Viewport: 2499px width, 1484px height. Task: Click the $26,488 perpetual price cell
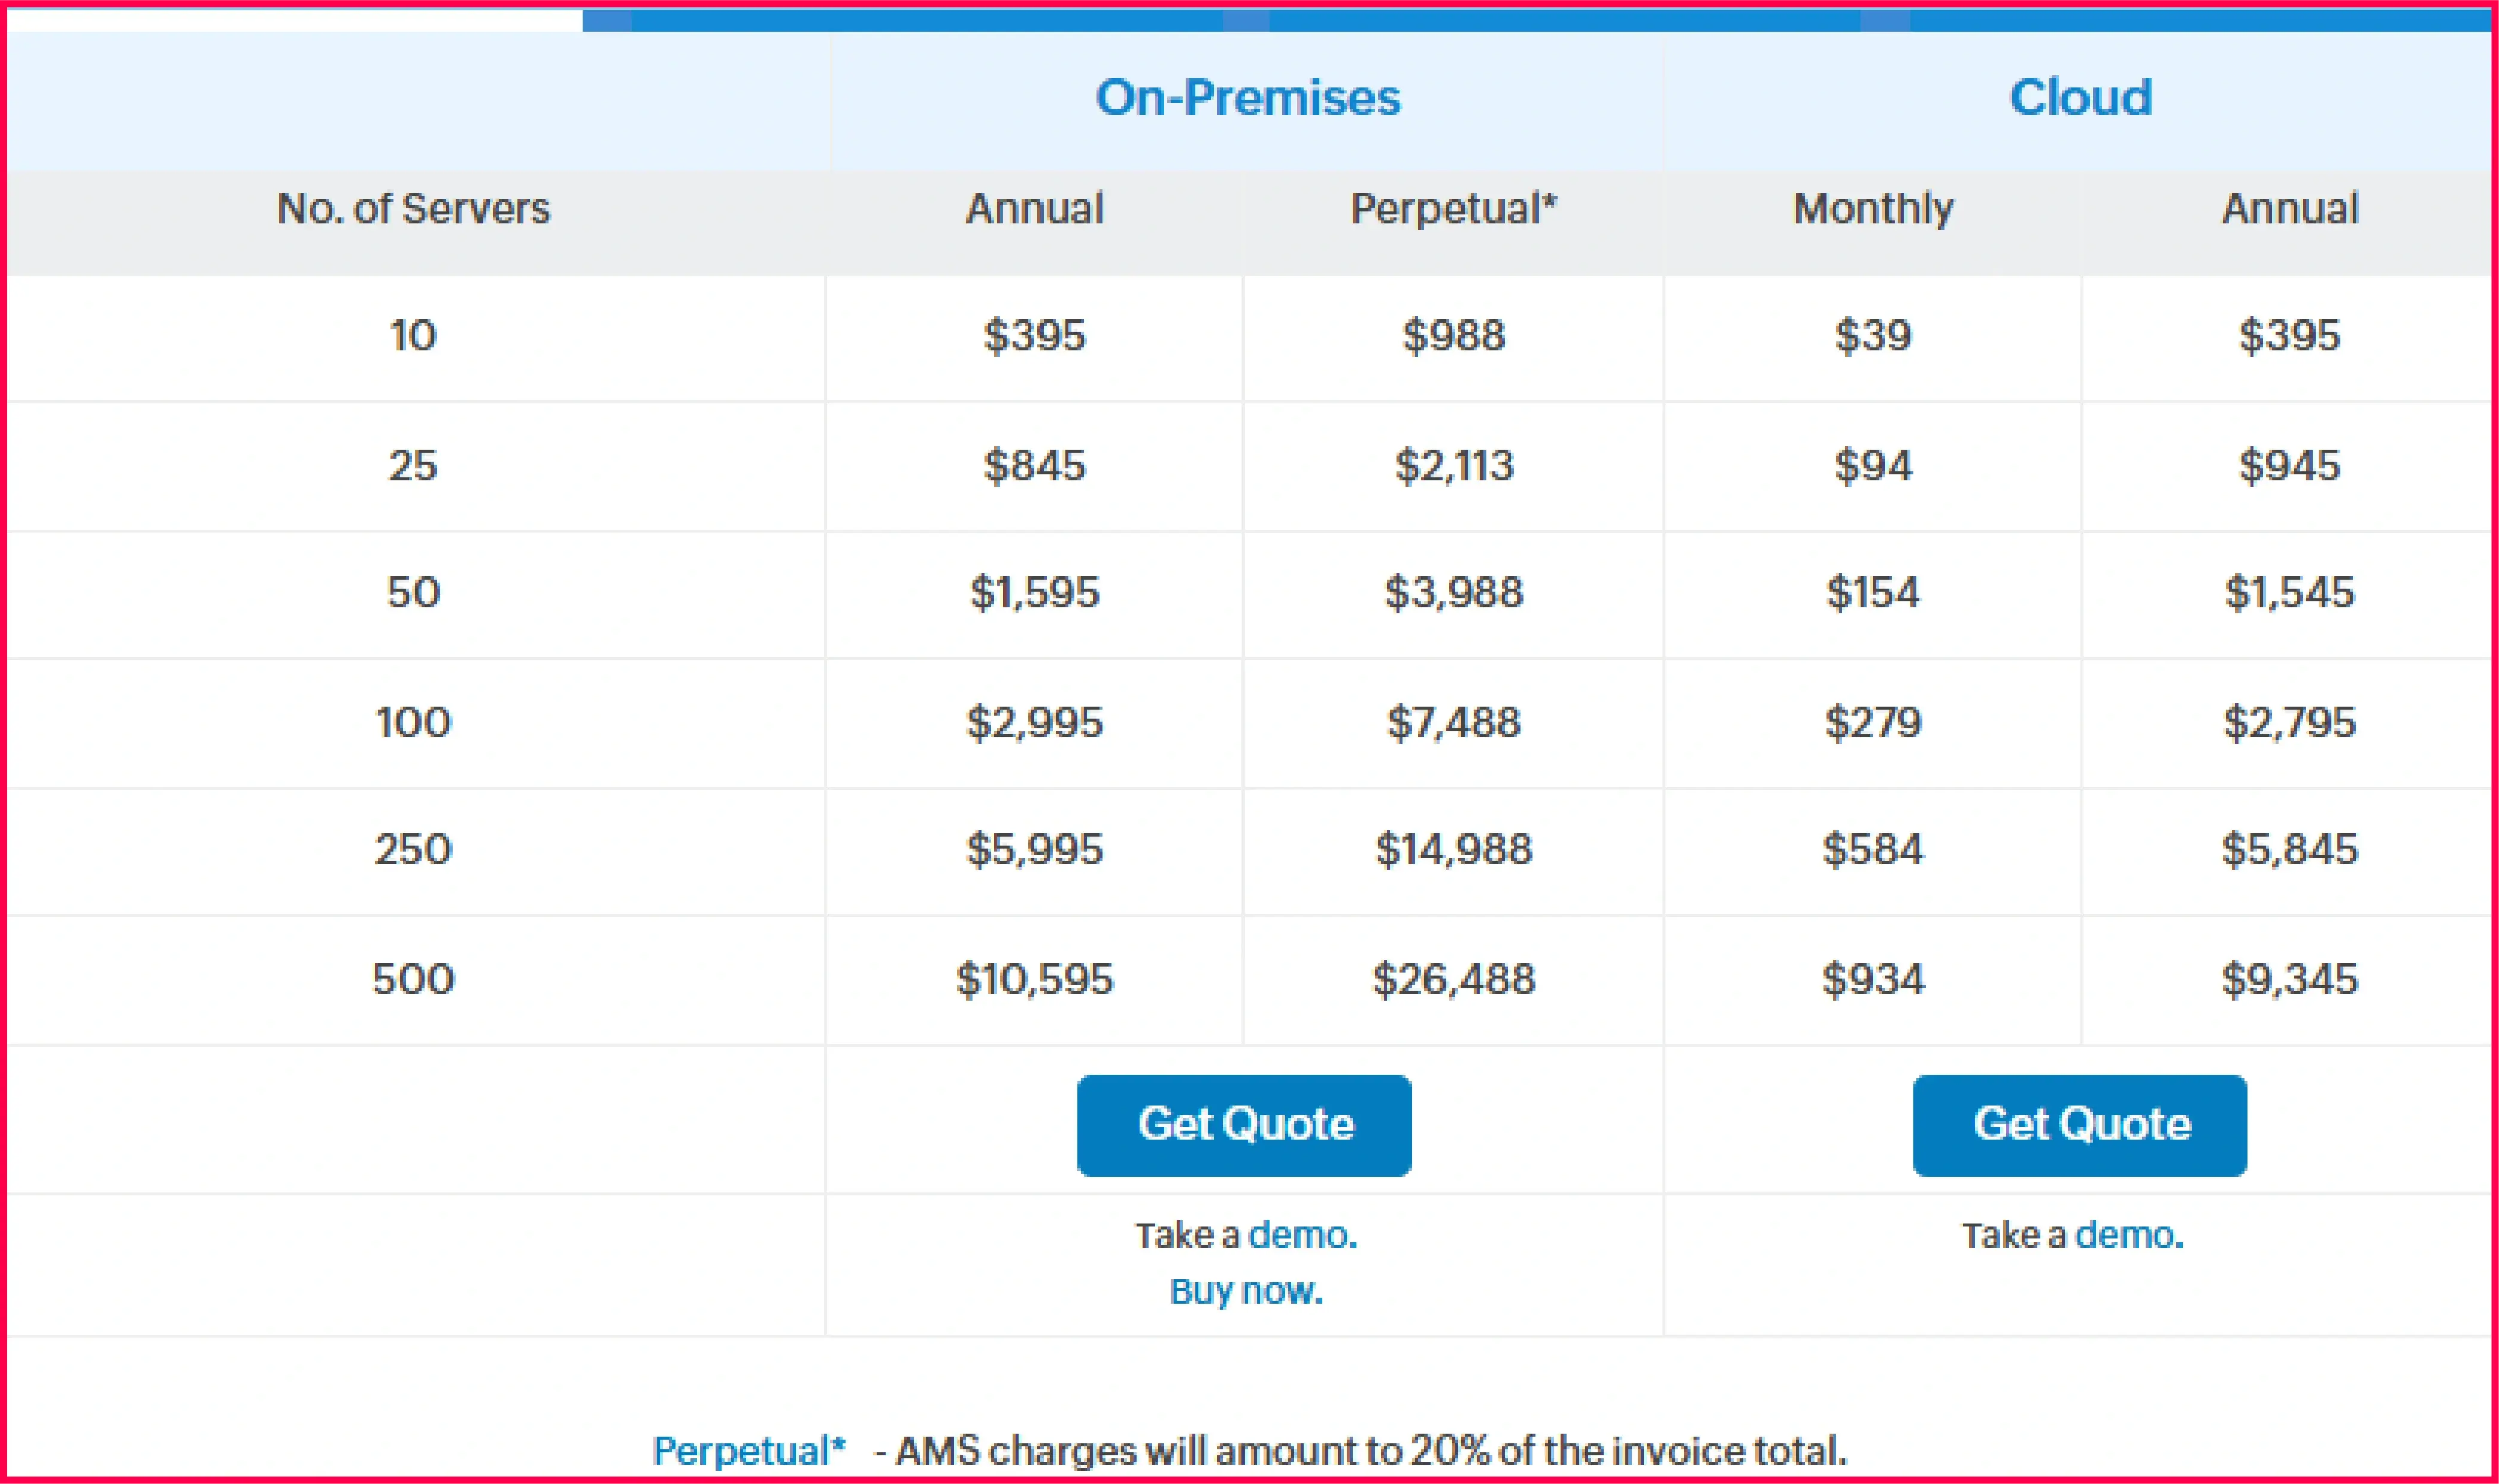(1454, 978)
